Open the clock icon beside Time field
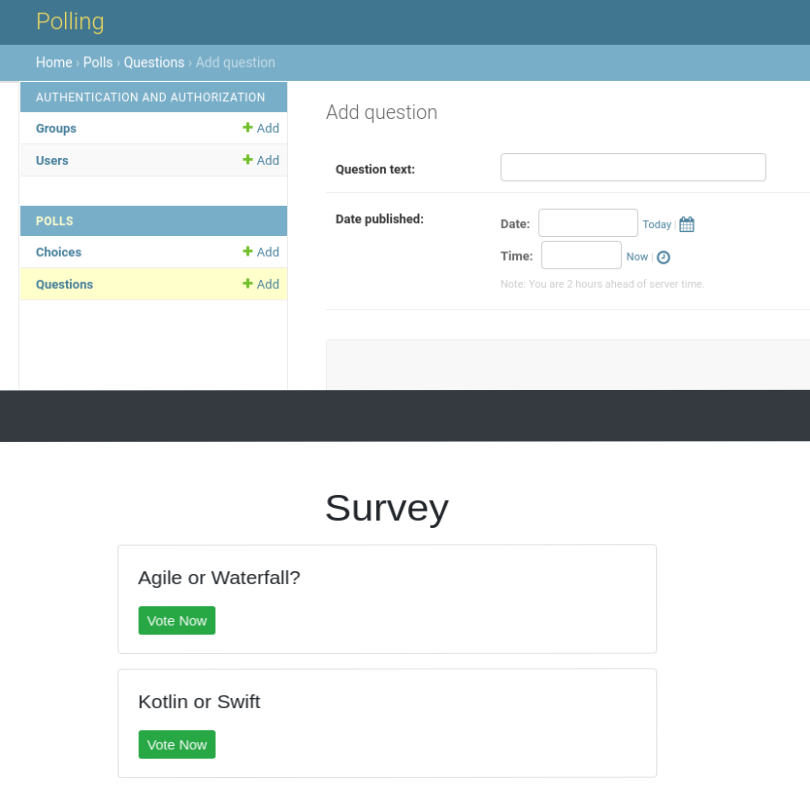 [x=663, y=257]
